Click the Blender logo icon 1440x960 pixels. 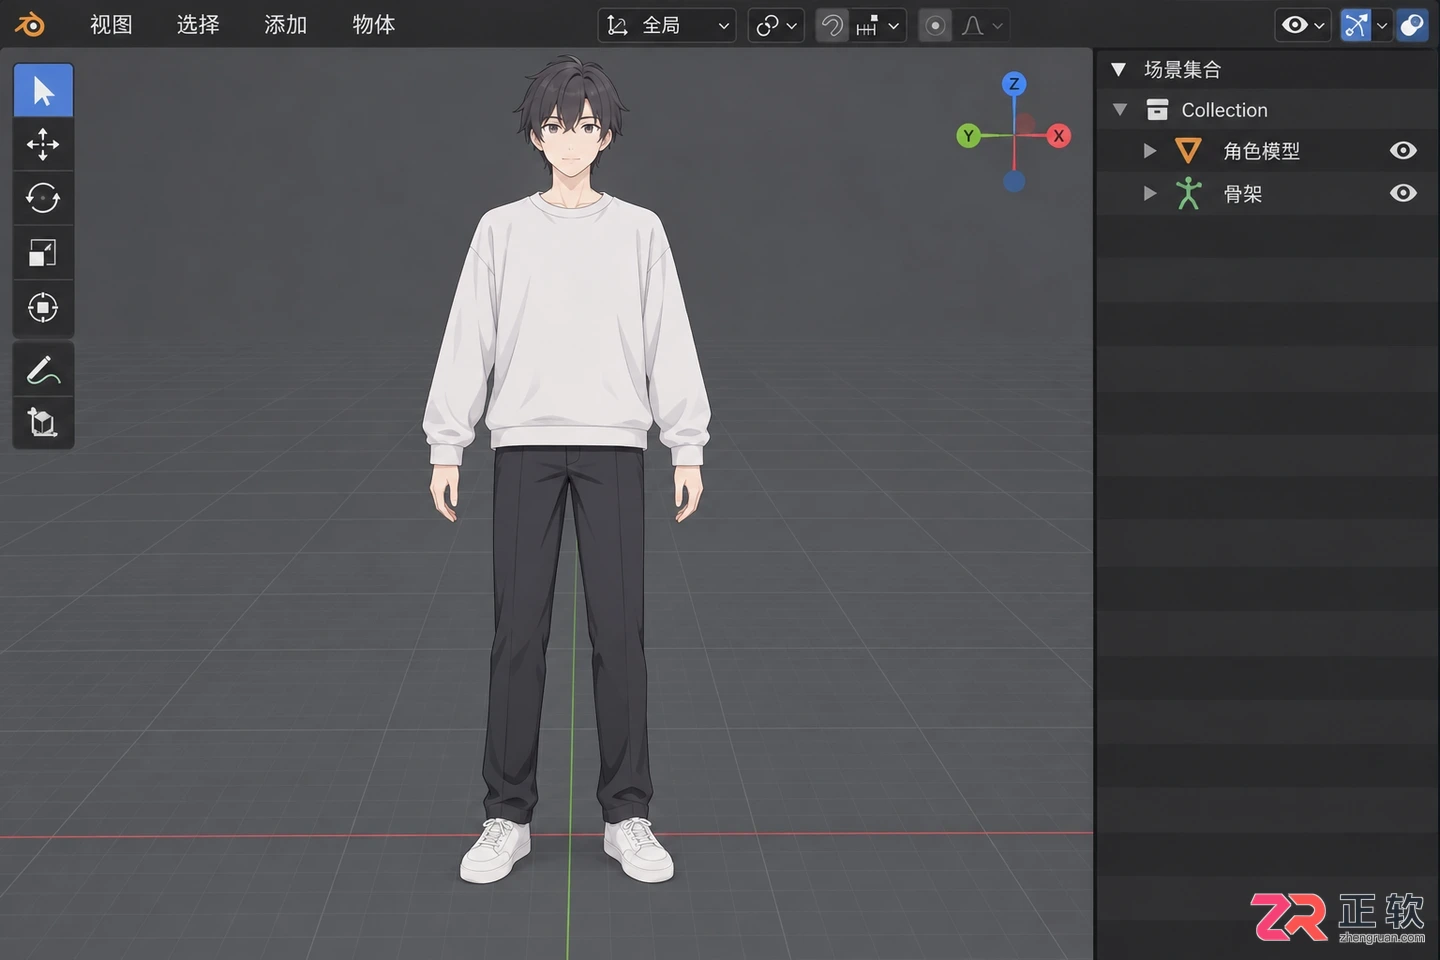point(30,25)
